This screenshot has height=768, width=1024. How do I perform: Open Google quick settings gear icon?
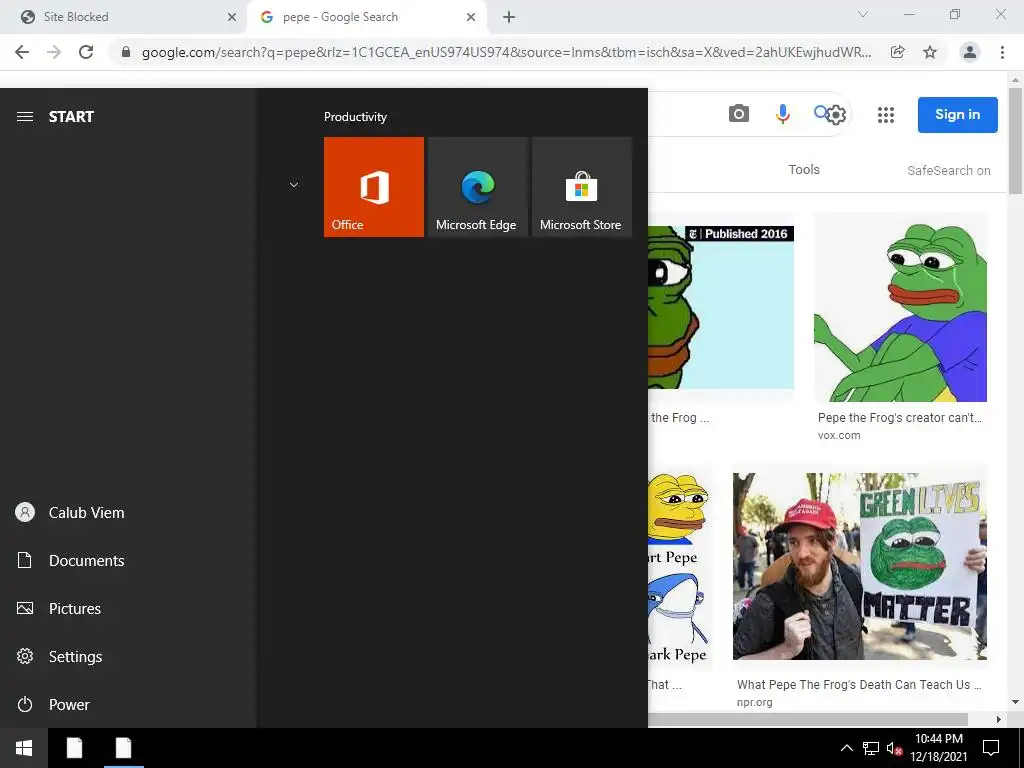837,115
